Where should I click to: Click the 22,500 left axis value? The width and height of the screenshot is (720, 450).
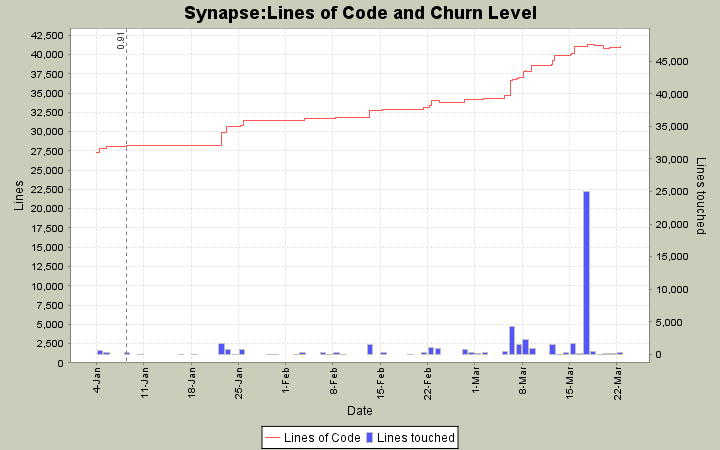[x=47, y=190]
